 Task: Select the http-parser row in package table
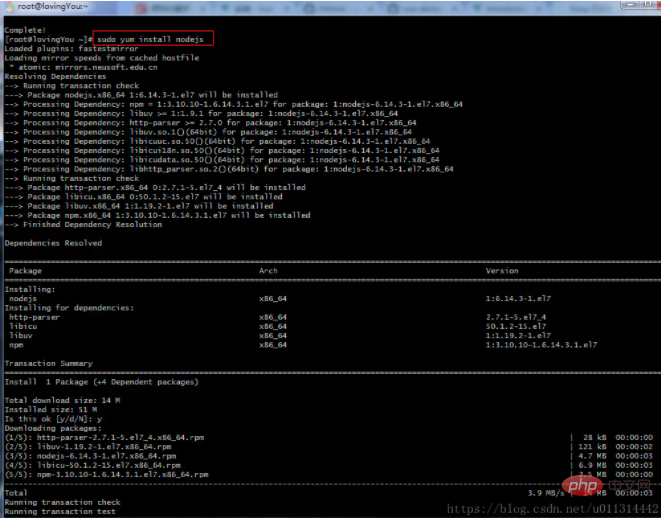point(301,317)
